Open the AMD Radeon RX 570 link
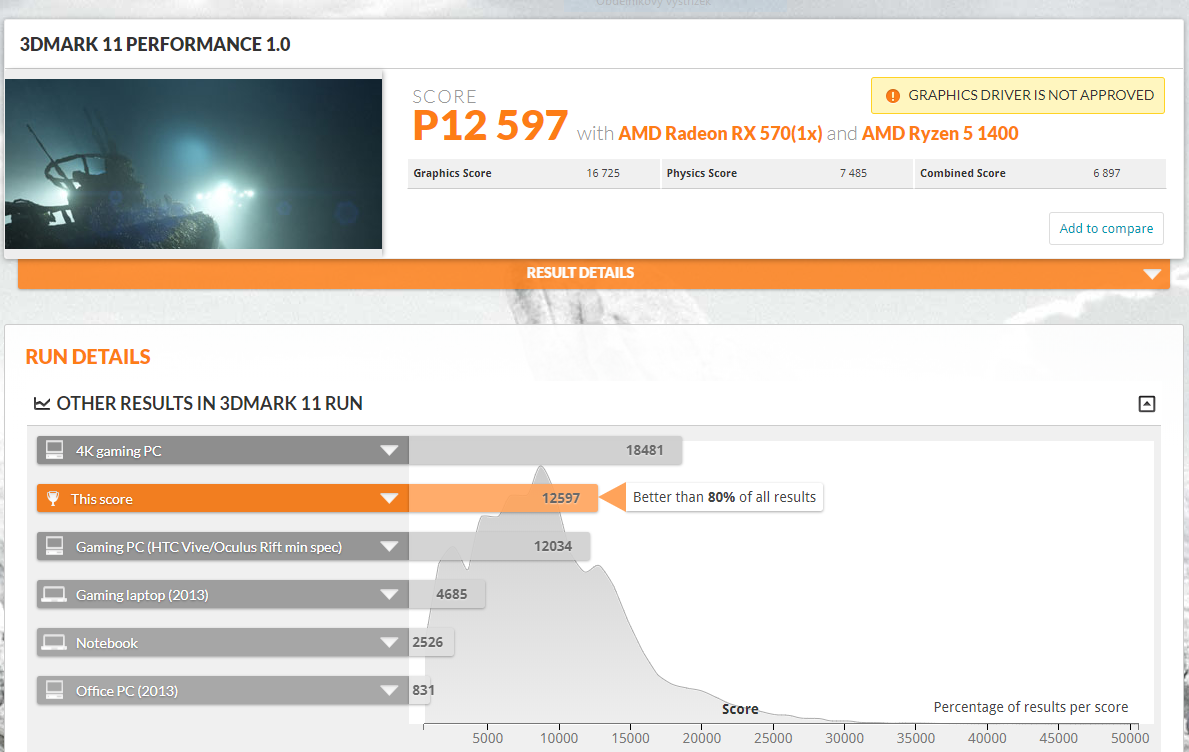The width and height of the screenshot is (1189, 752). coord(720,134)
